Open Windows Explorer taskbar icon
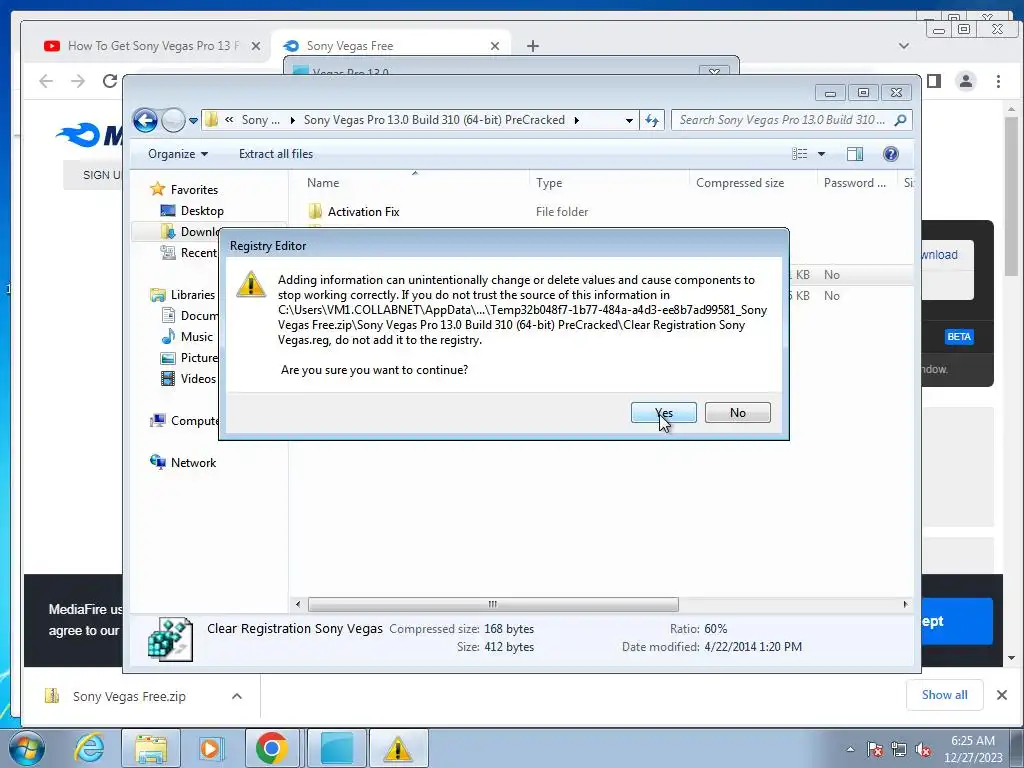Image resolution: width=1024 pixels, height=768 pixels. click(151, 748)
